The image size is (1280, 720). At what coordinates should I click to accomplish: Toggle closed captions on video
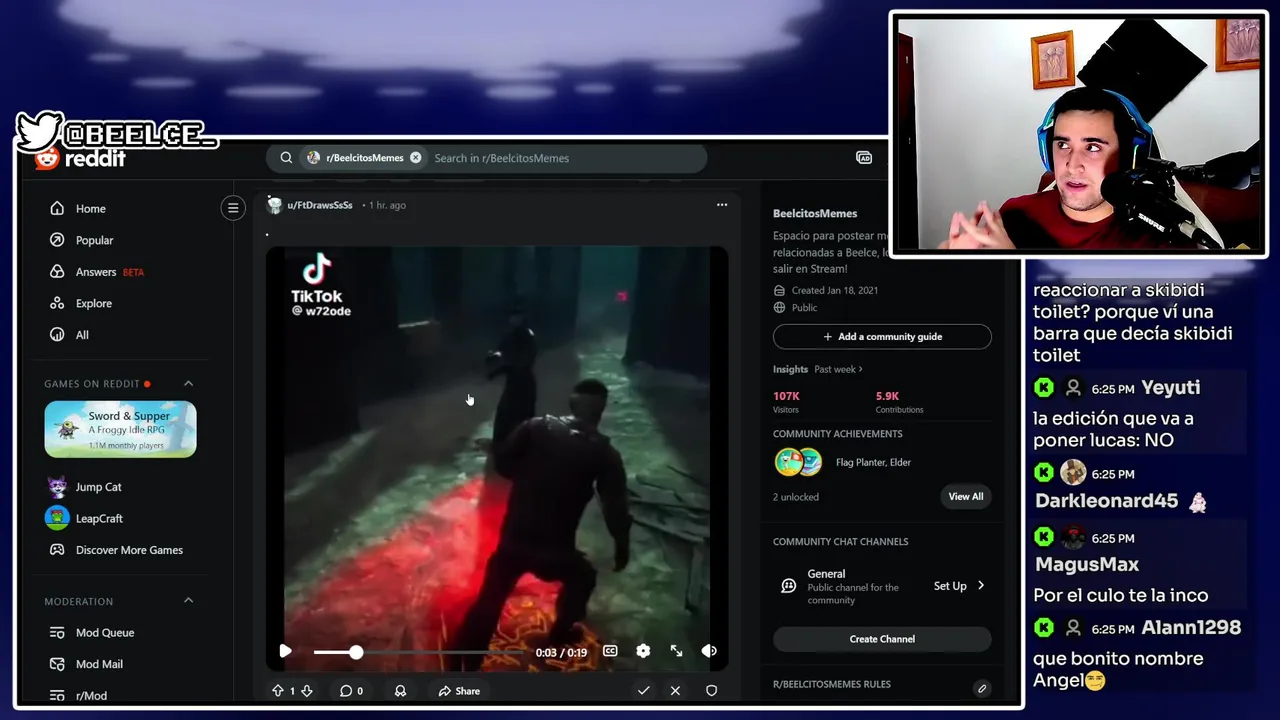click(x=610, y=651)
